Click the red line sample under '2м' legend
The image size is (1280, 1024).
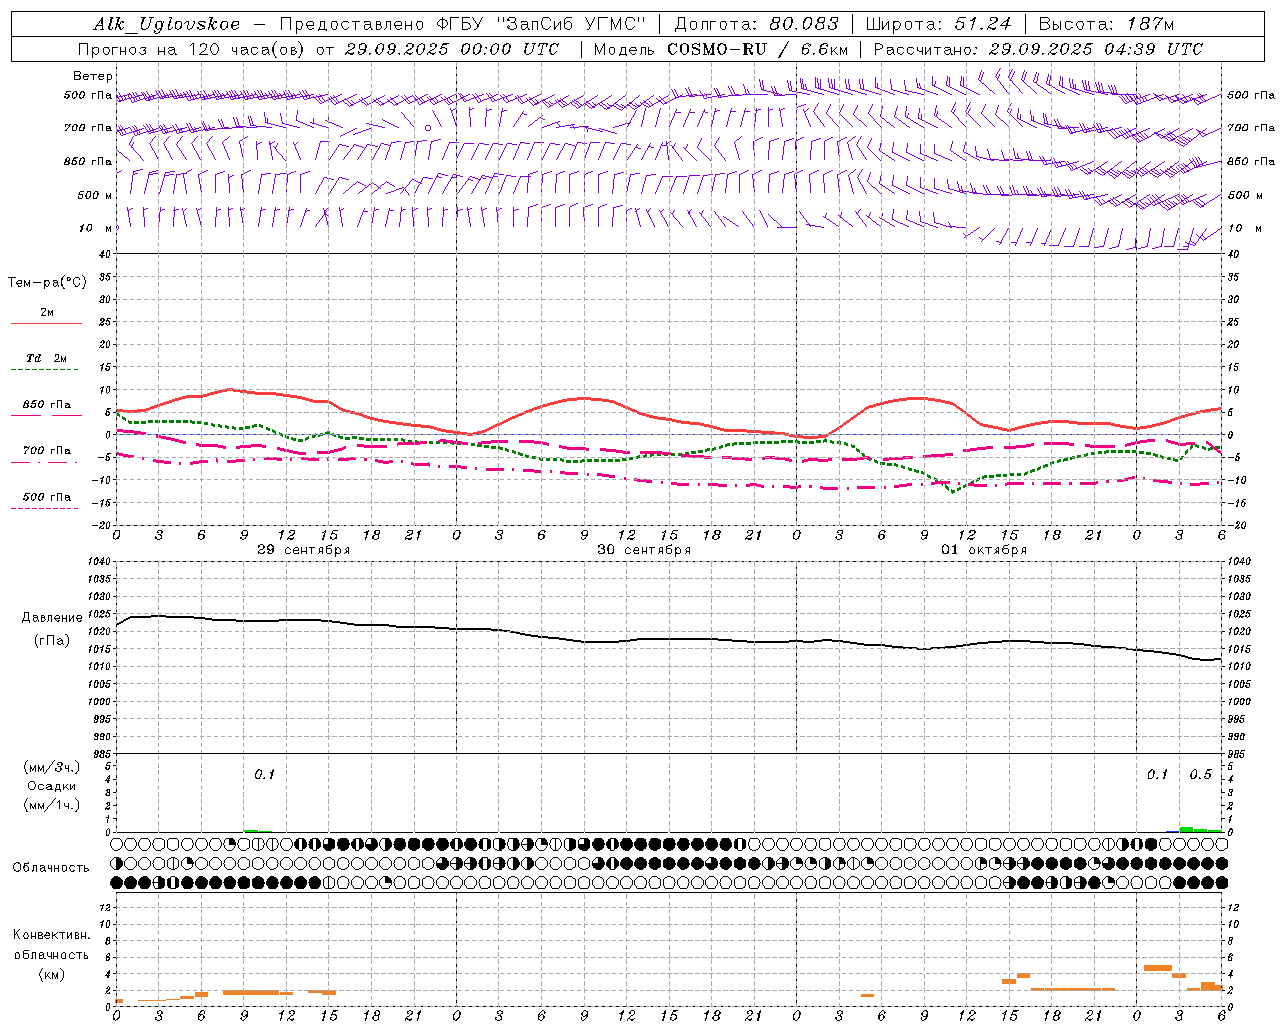(x=46, y=323)
